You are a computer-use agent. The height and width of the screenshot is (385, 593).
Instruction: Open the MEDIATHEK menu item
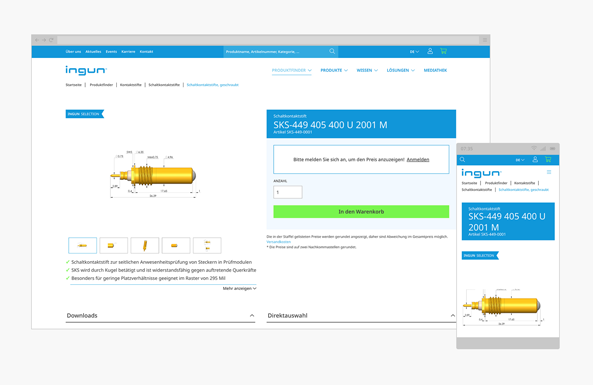tap(435, 70)
